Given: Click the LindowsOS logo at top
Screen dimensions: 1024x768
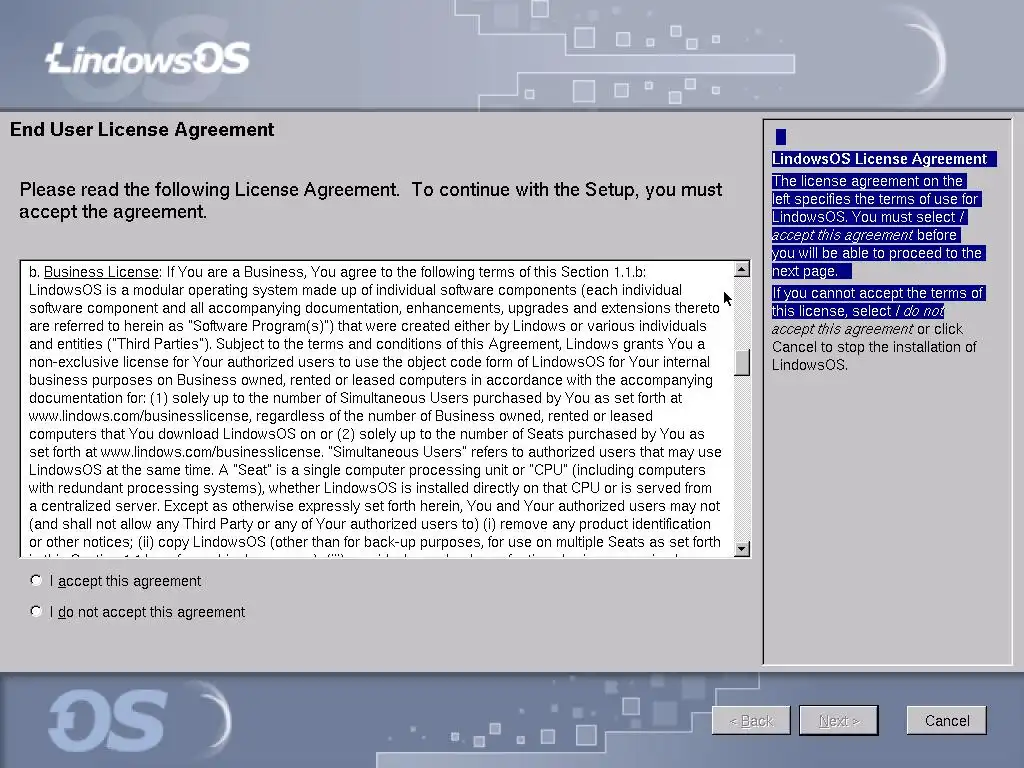Looking at the screenshot, I should 148,59.
